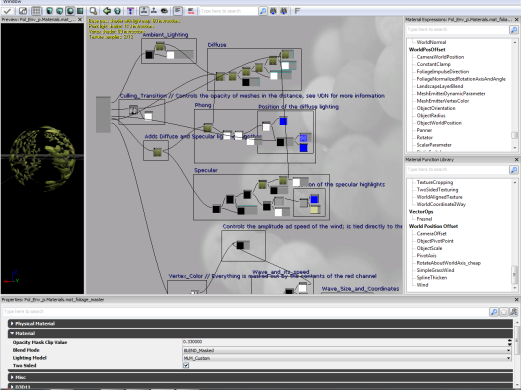Image resolution: width=523 pixels, height=390 pixels.
Task: Click the Opacity Mask Clip Value stepper arrows
Action: (x=509, y=342)
